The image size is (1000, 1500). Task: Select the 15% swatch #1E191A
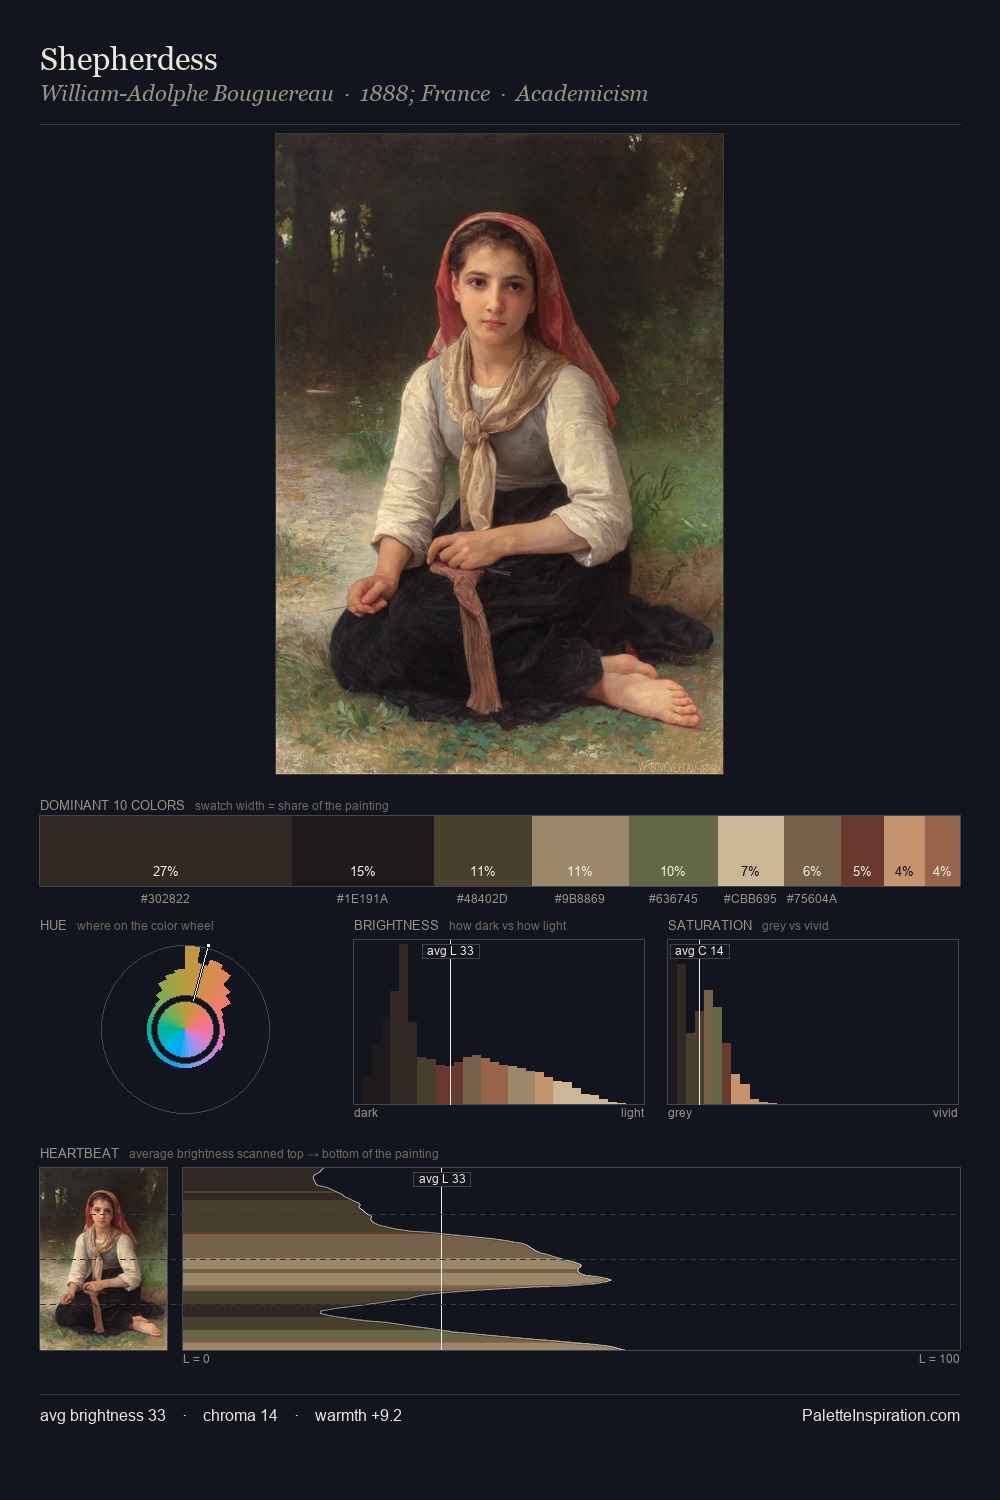click(x=363, y=851)
